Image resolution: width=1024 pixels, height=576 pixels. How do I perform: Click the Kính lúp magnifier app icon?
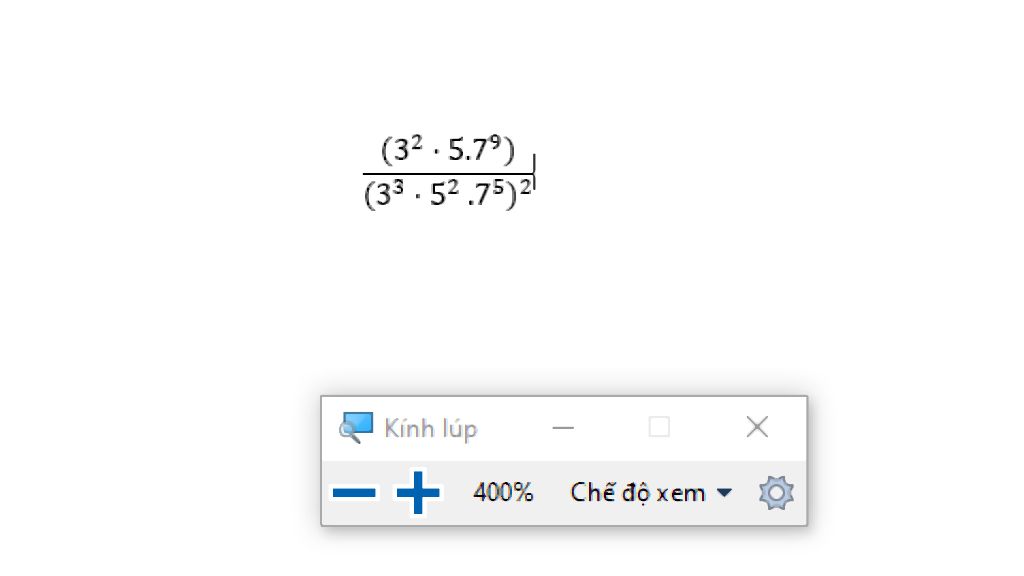pos(356,428)
